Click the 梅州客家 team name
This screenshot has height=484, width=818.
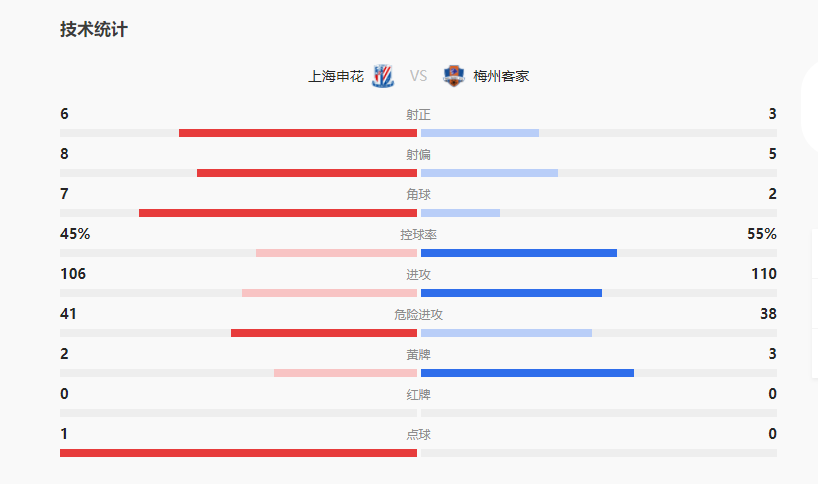point(502,76)
